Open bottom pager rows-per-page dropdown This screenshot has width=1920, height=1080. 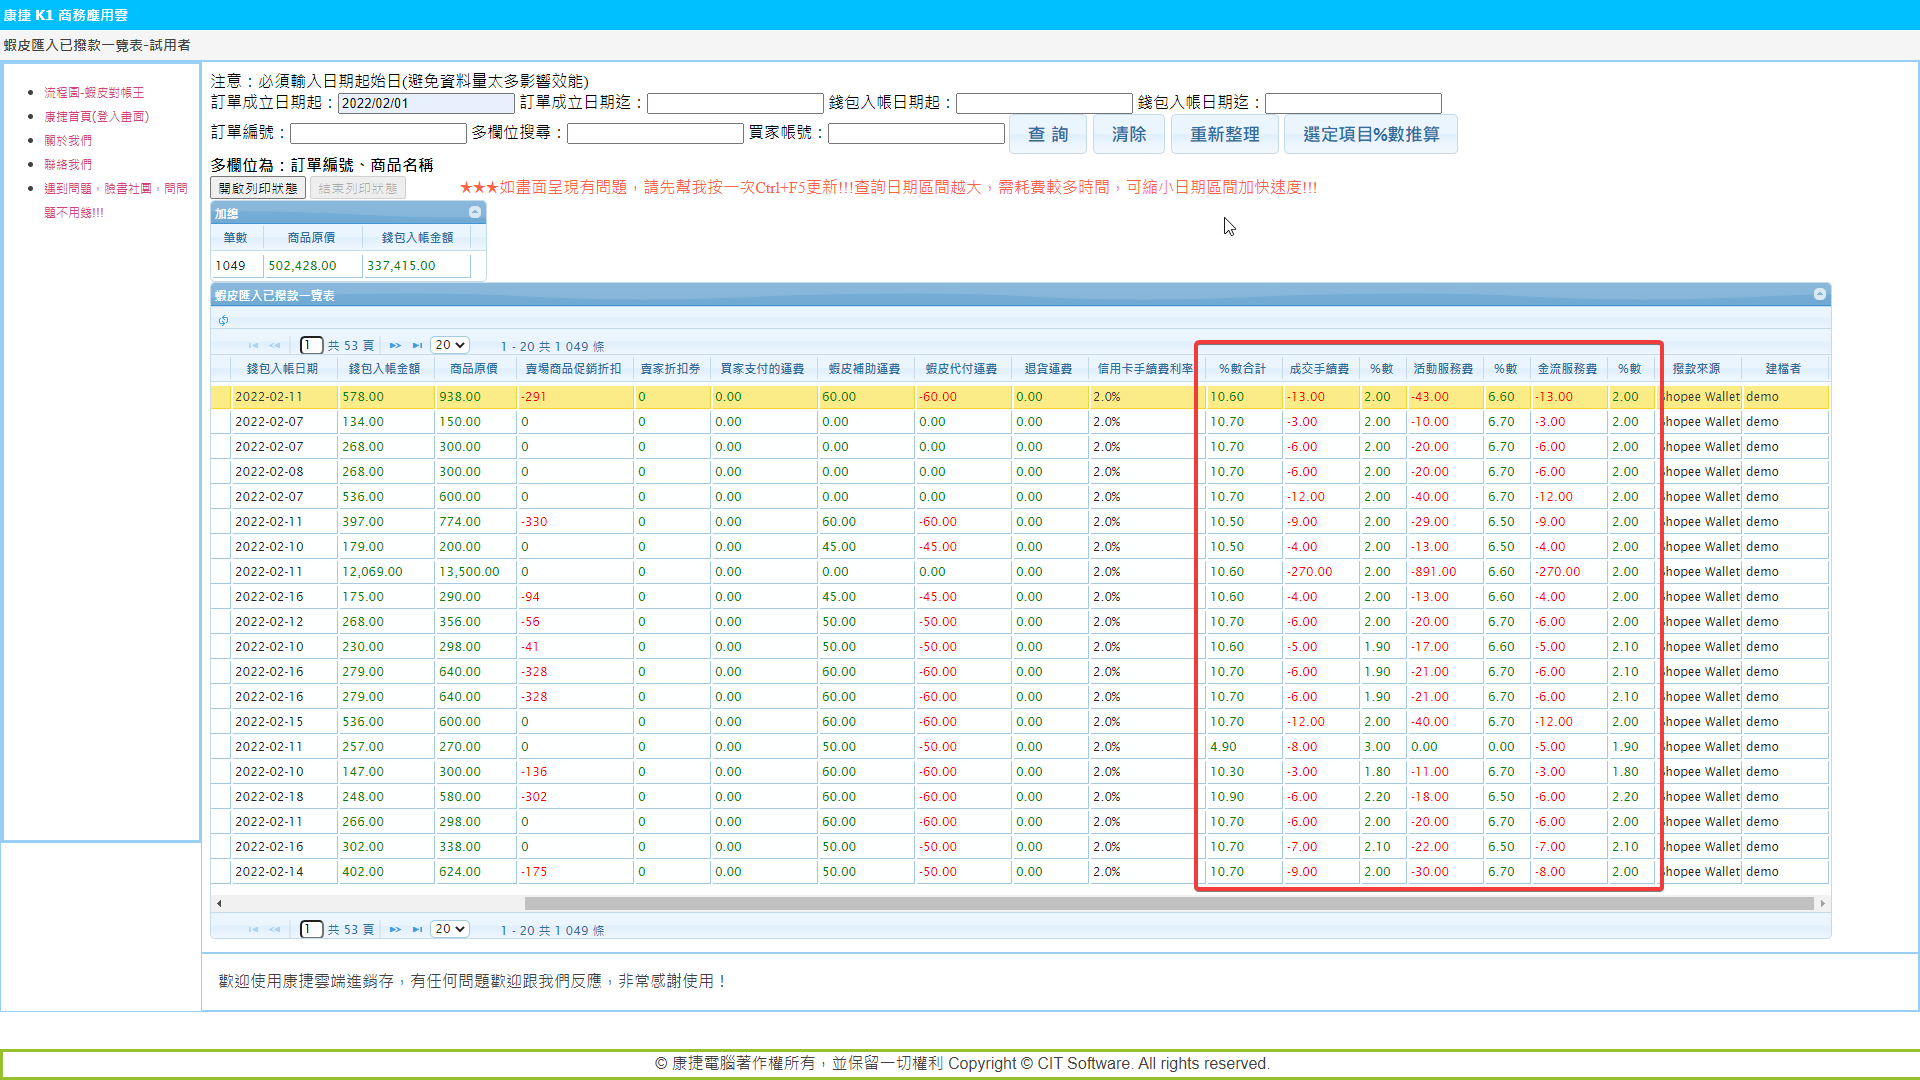tap(449, 929)
